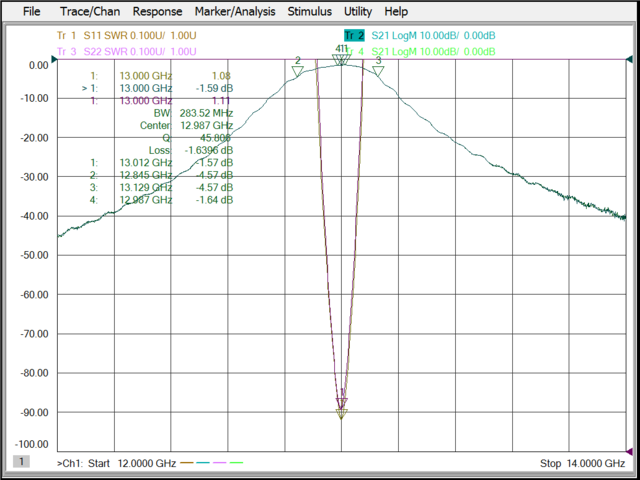Open the Marker/Analysis menu

click(x=235, y=11)
